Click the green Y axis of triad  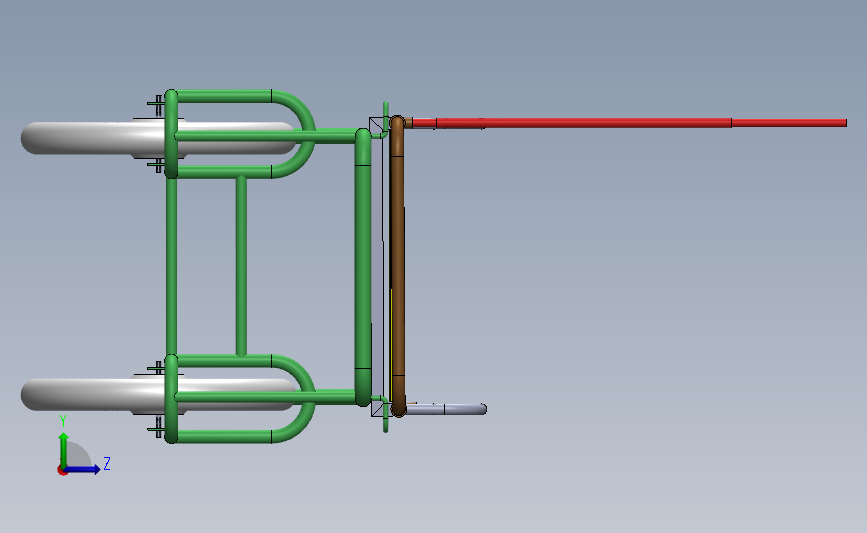(x=64, y=449)
